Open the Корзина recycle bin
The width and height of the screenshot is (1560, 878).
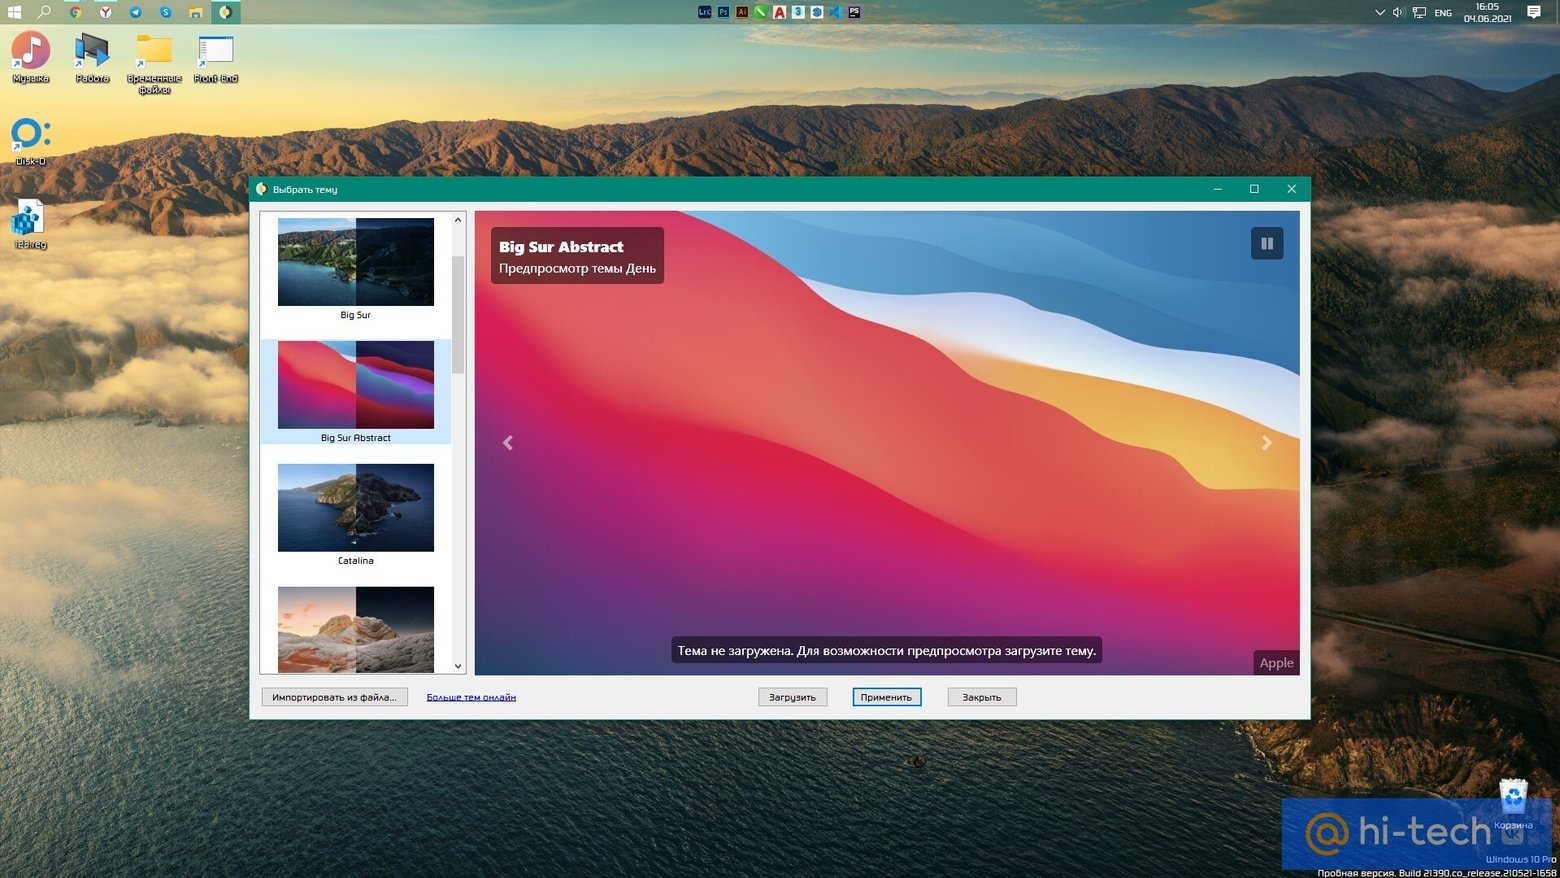(x=1513, y=805)
